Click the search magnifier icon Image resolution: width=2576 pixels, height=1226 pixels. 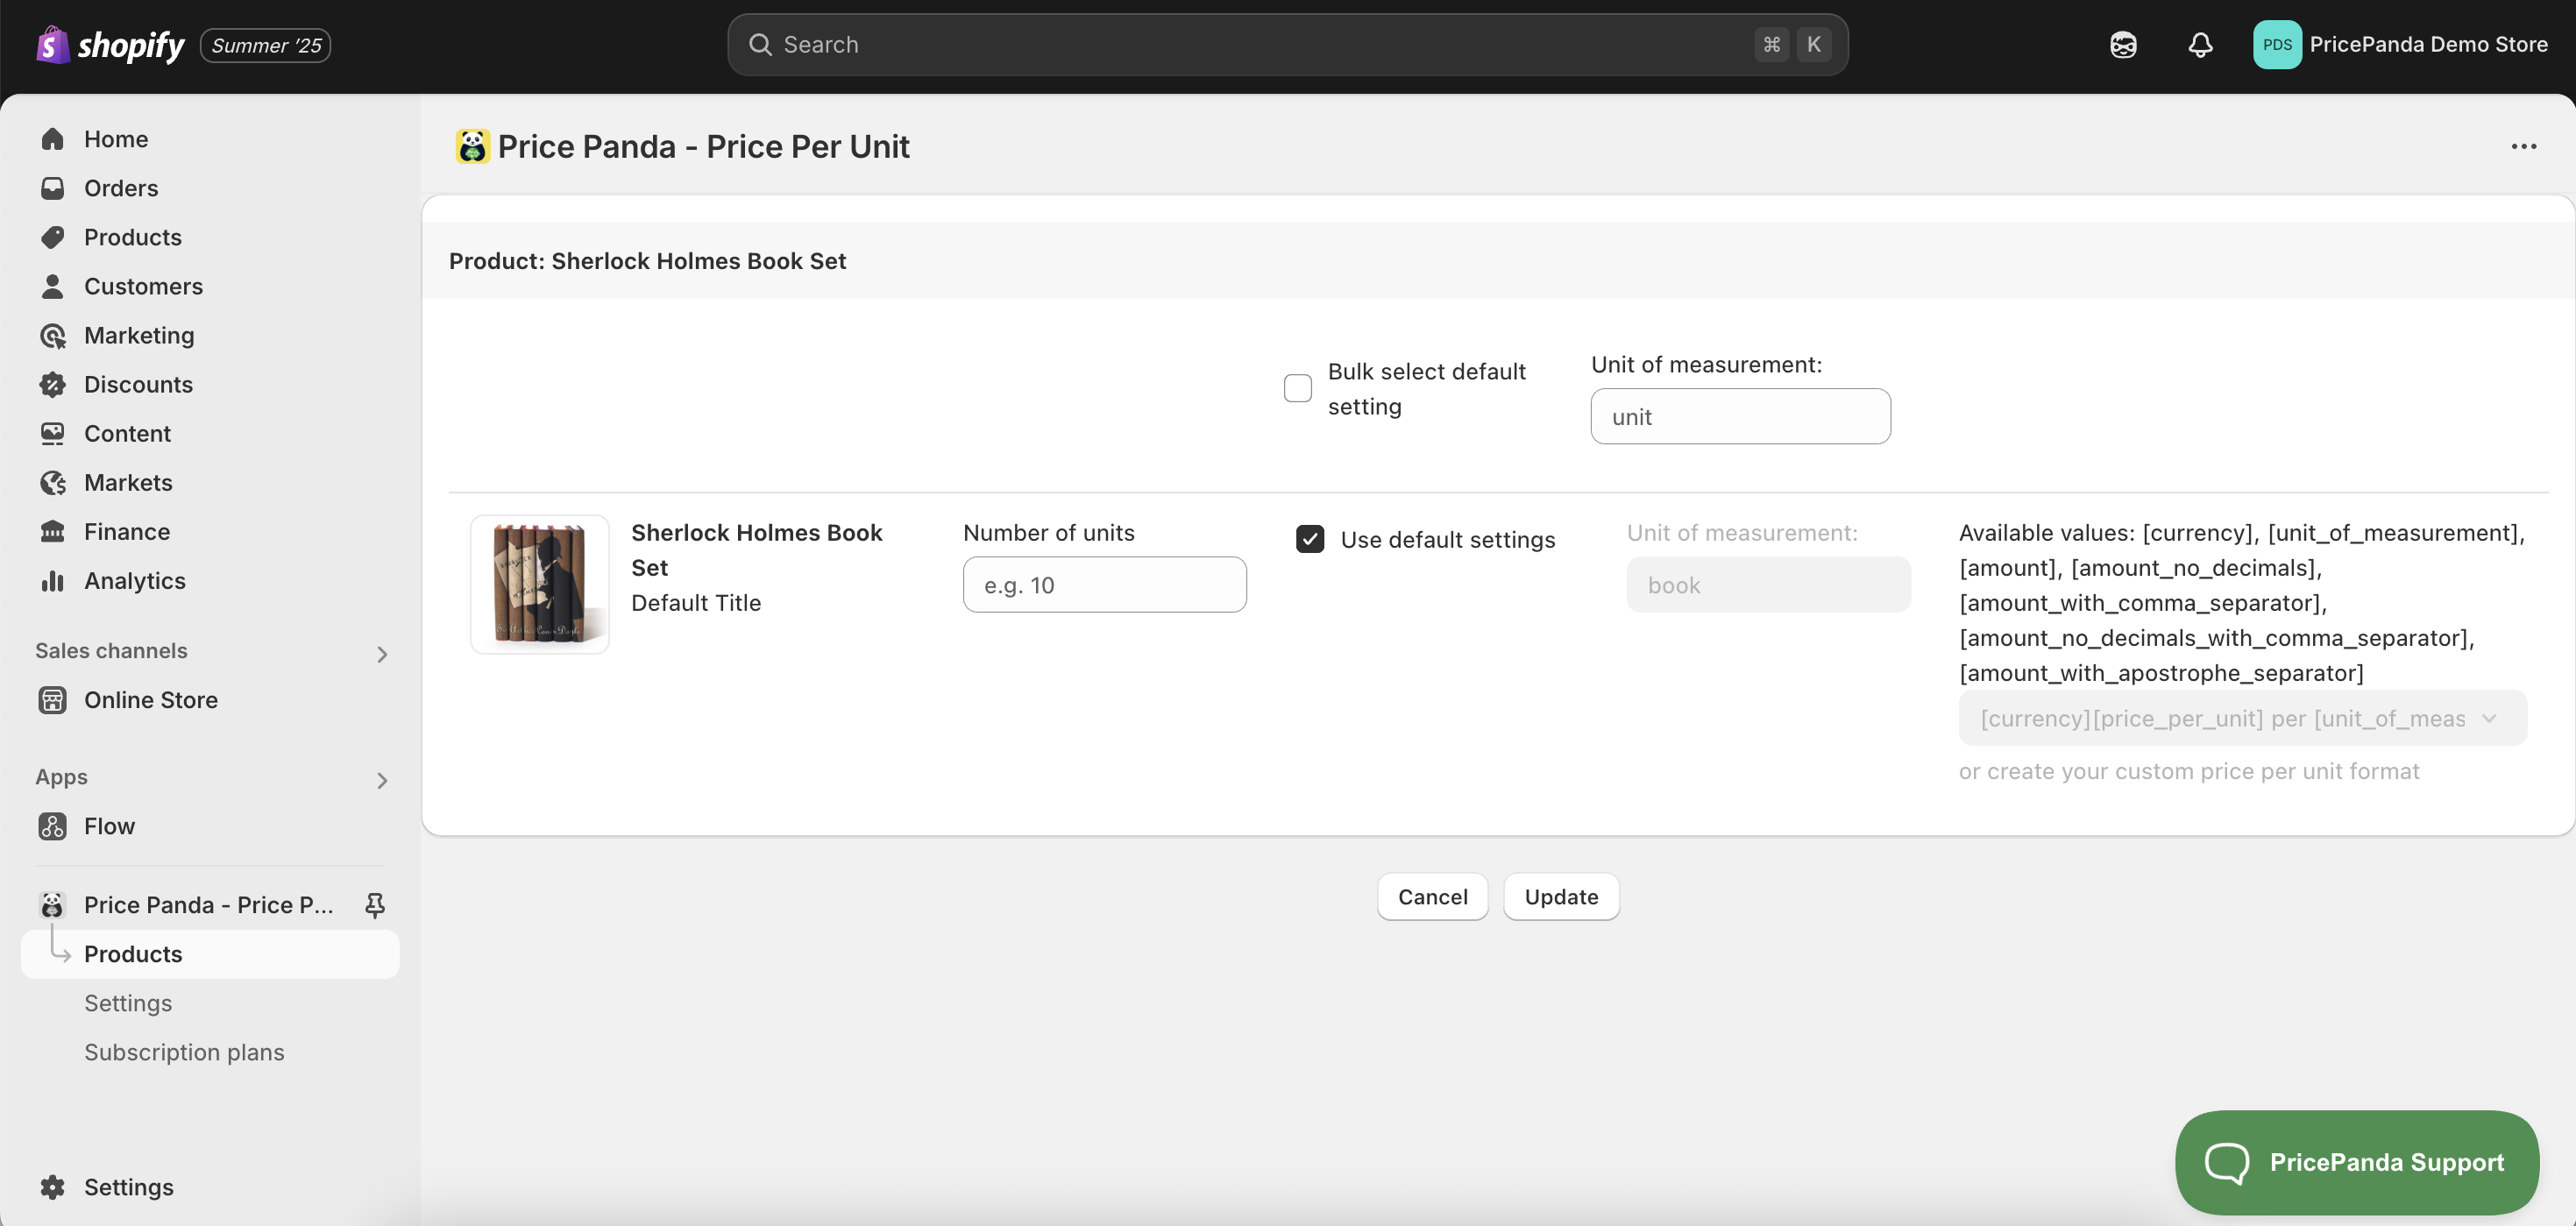760,45
